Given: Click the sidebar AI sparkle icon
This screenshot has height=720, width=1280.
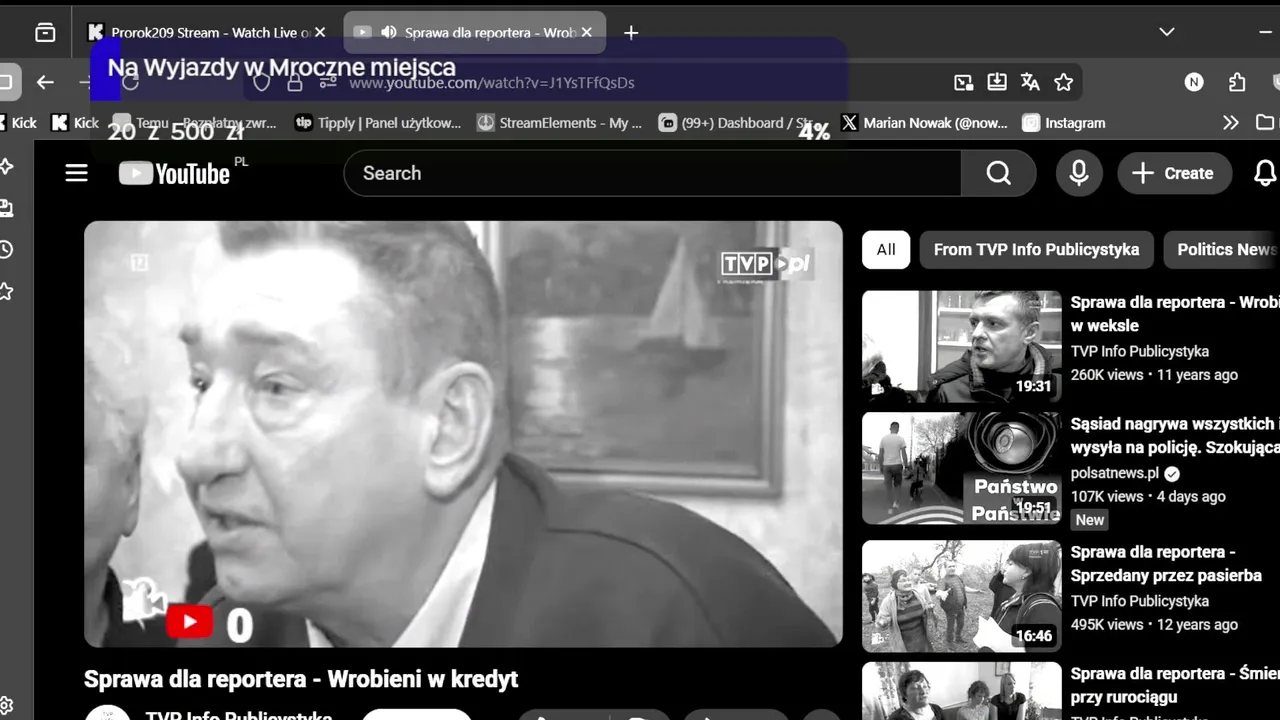Looking at the screenshot, I should tap(7, 166).
